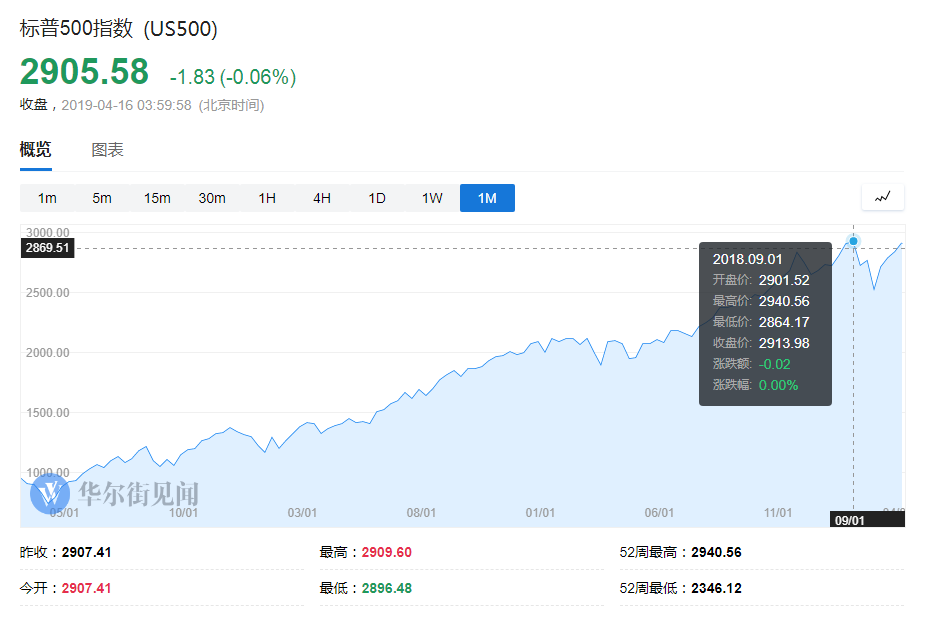Click the blue data point on chart
The height and width of the screenshot is (630, 931).
tap(853, 241)
